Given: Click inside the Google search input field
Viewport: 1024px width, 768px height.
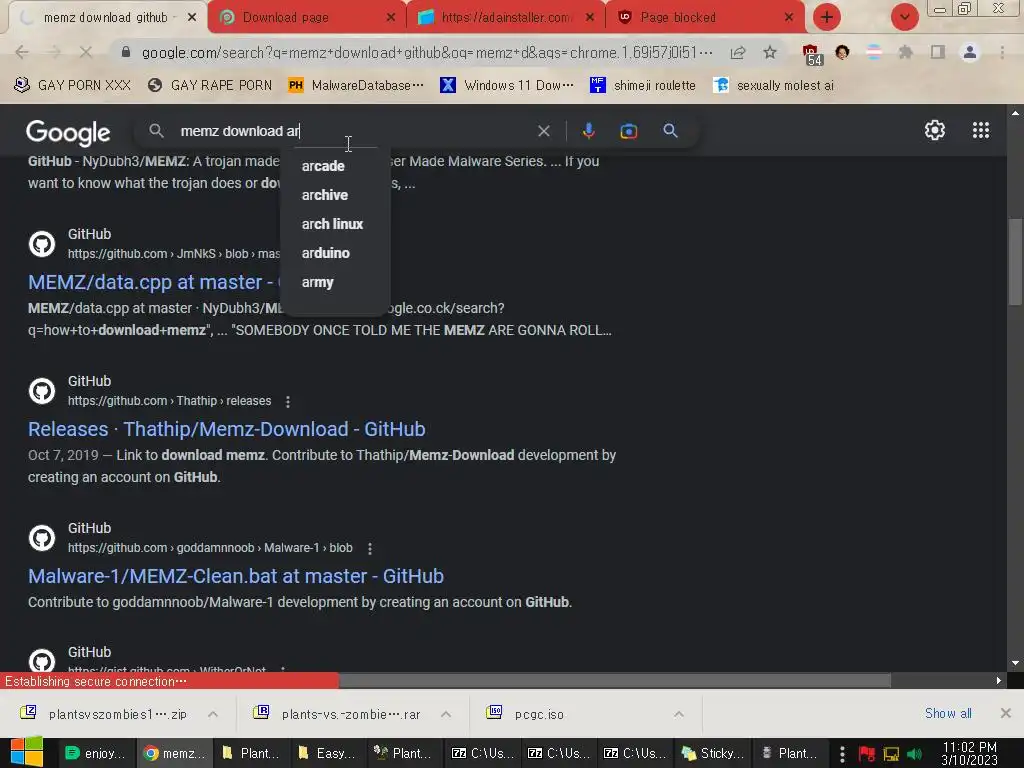Looking at the screenshot, I should [353, 131].
